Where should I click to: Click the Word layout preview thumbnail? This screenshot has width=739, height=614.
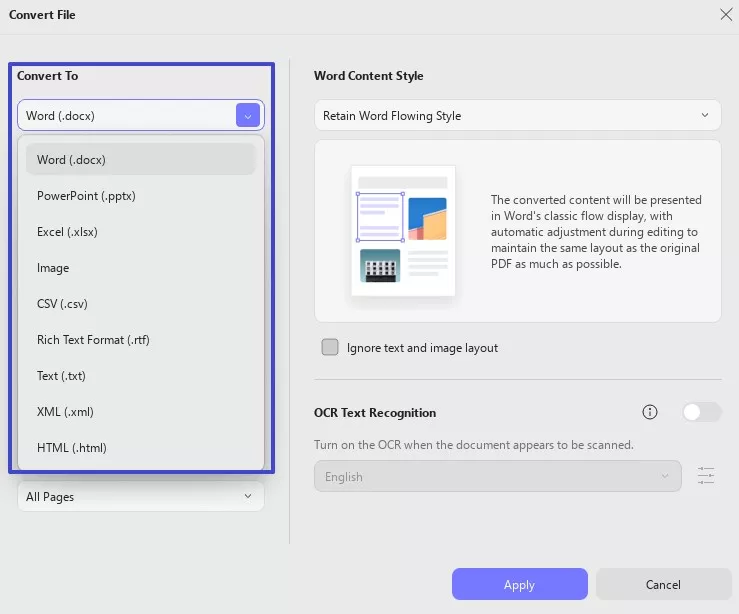[403, 231]
